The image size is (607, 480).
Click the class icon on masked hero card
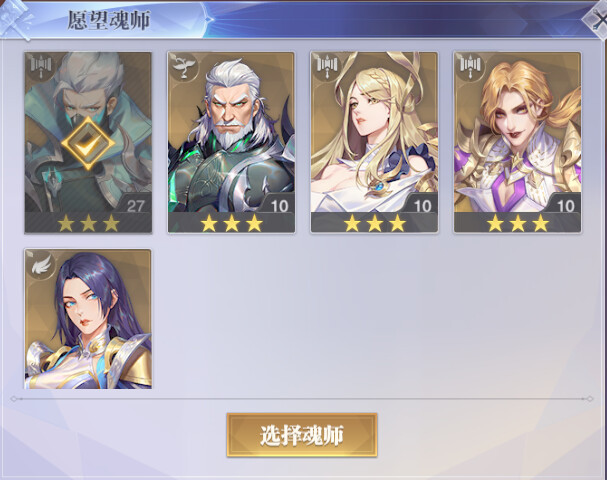[x=41, y=65]
